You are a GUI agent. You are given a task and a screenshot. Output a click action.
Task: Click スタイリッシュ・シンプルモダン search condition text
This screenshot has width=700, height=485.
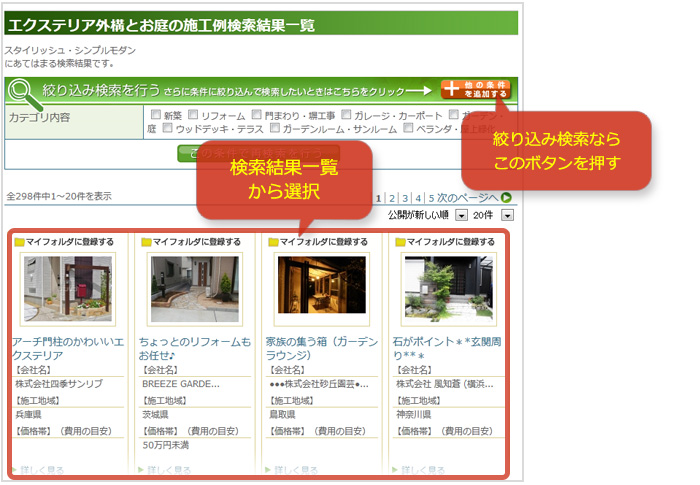pos(70,50)
